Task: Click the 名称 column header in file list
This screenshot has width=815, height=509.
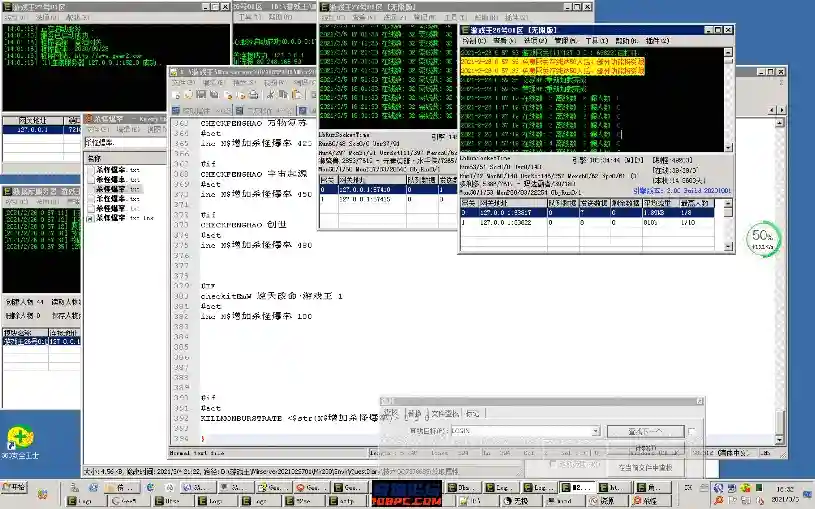Action: pos(125,158)
